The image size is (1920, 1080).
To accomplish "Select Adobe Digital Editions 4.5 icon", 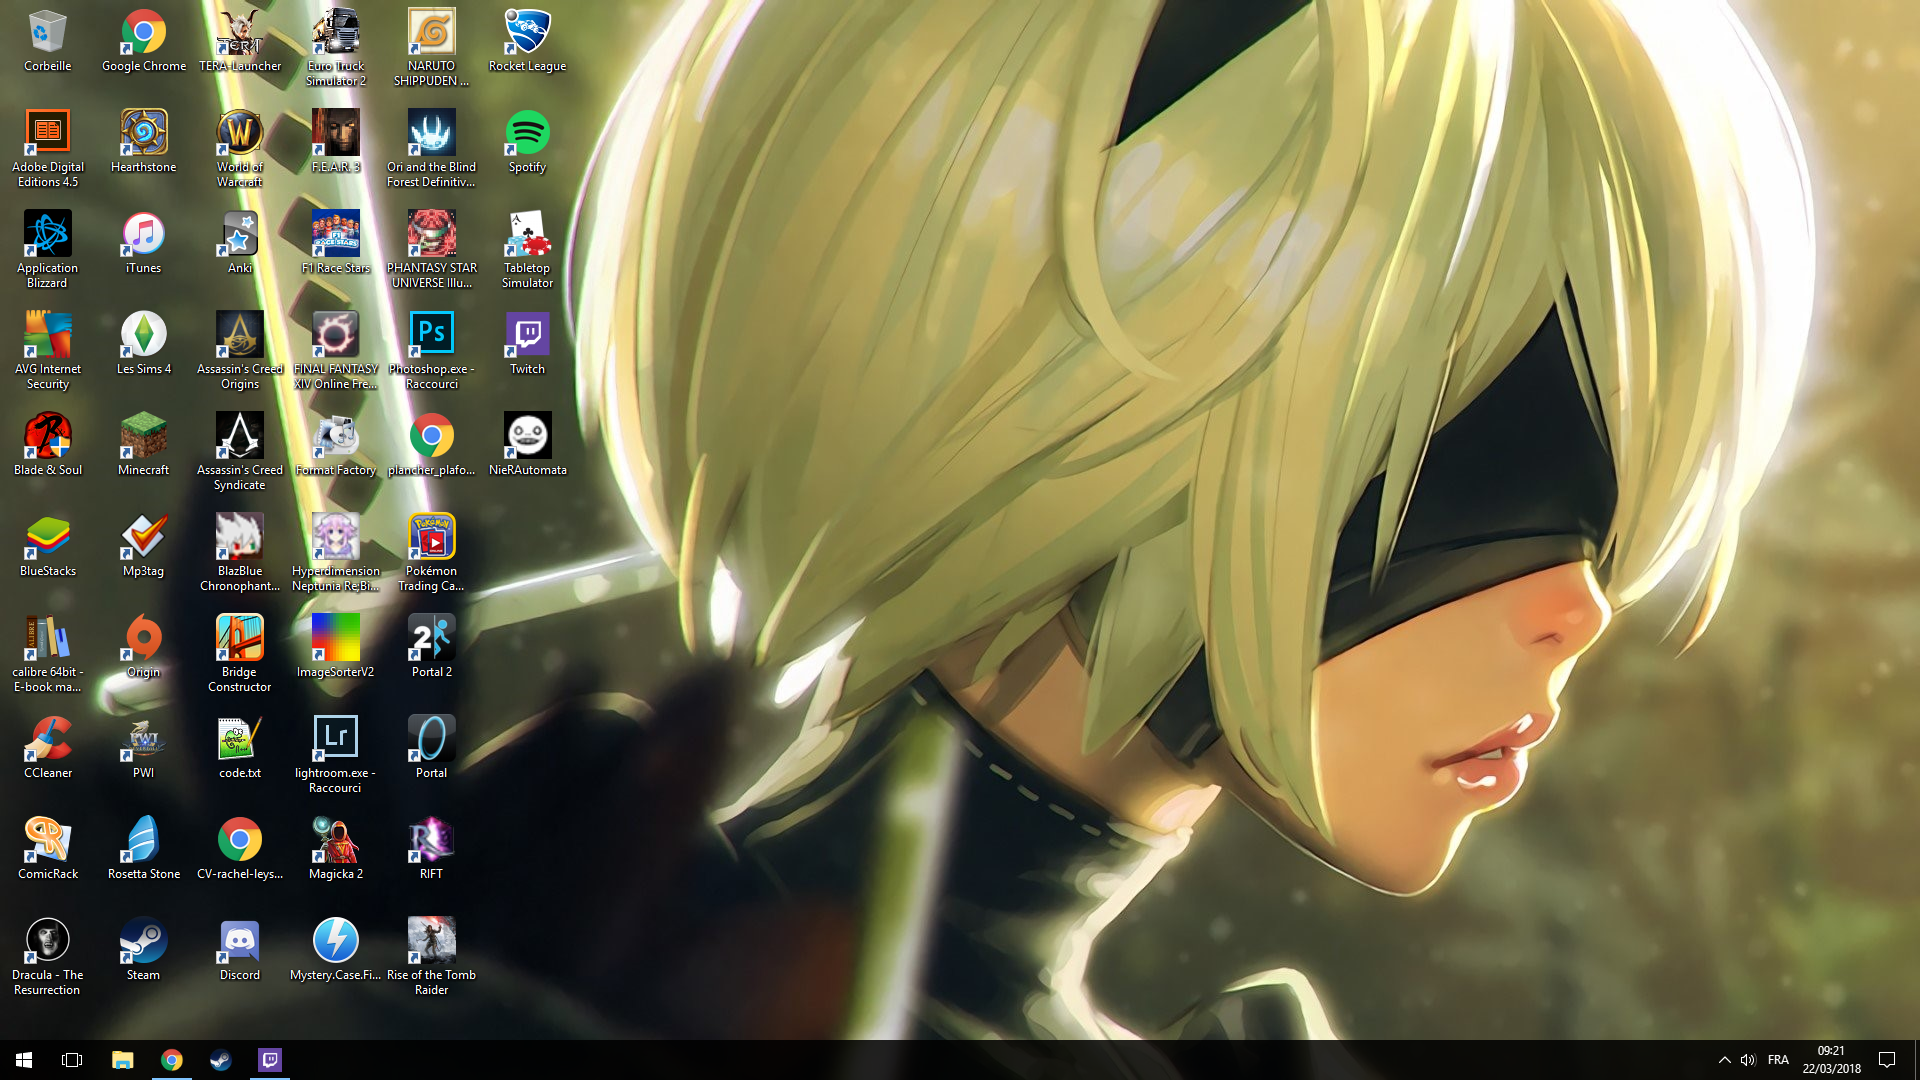I will pos(47,149).
